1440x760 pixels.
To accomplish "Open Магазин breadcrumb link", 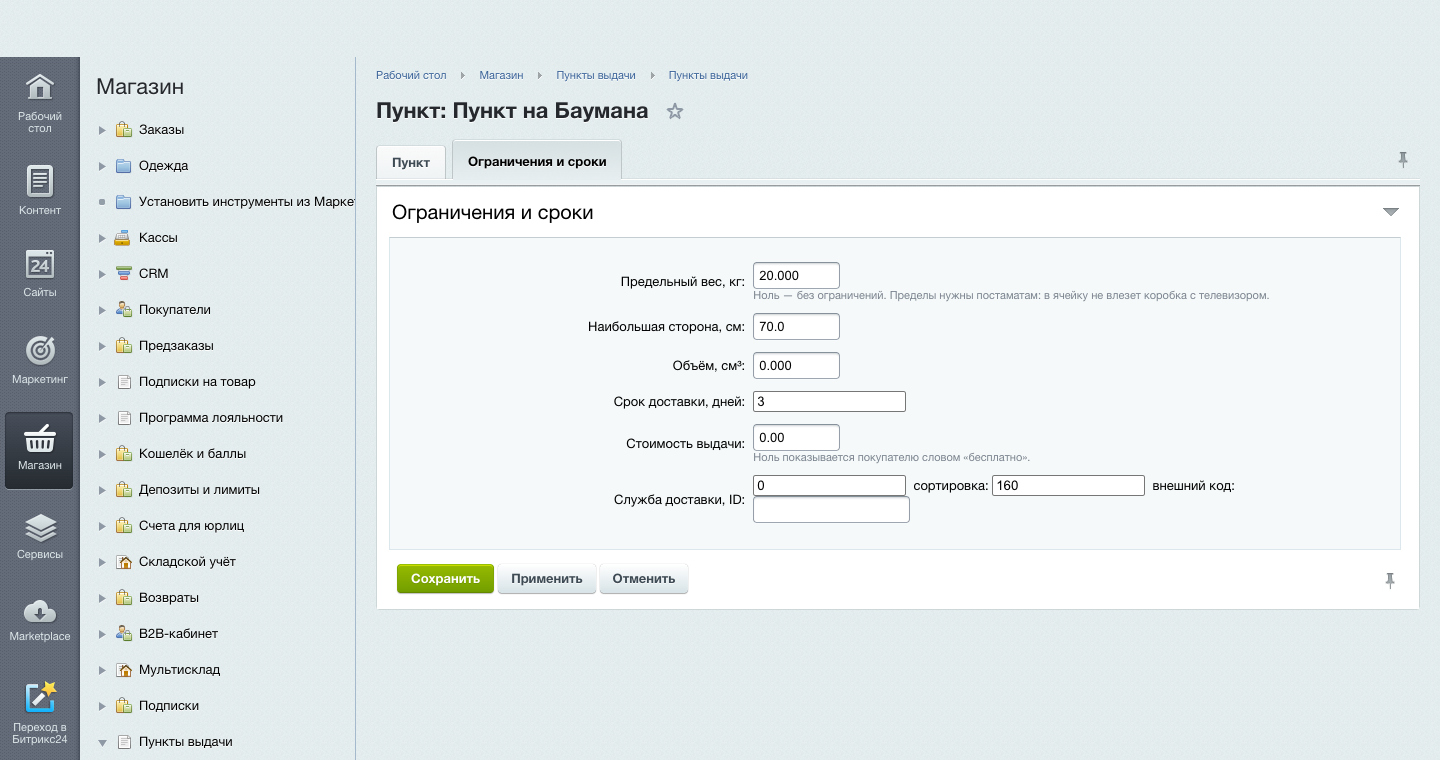I will pyautogui.click(x=501, y=75).
